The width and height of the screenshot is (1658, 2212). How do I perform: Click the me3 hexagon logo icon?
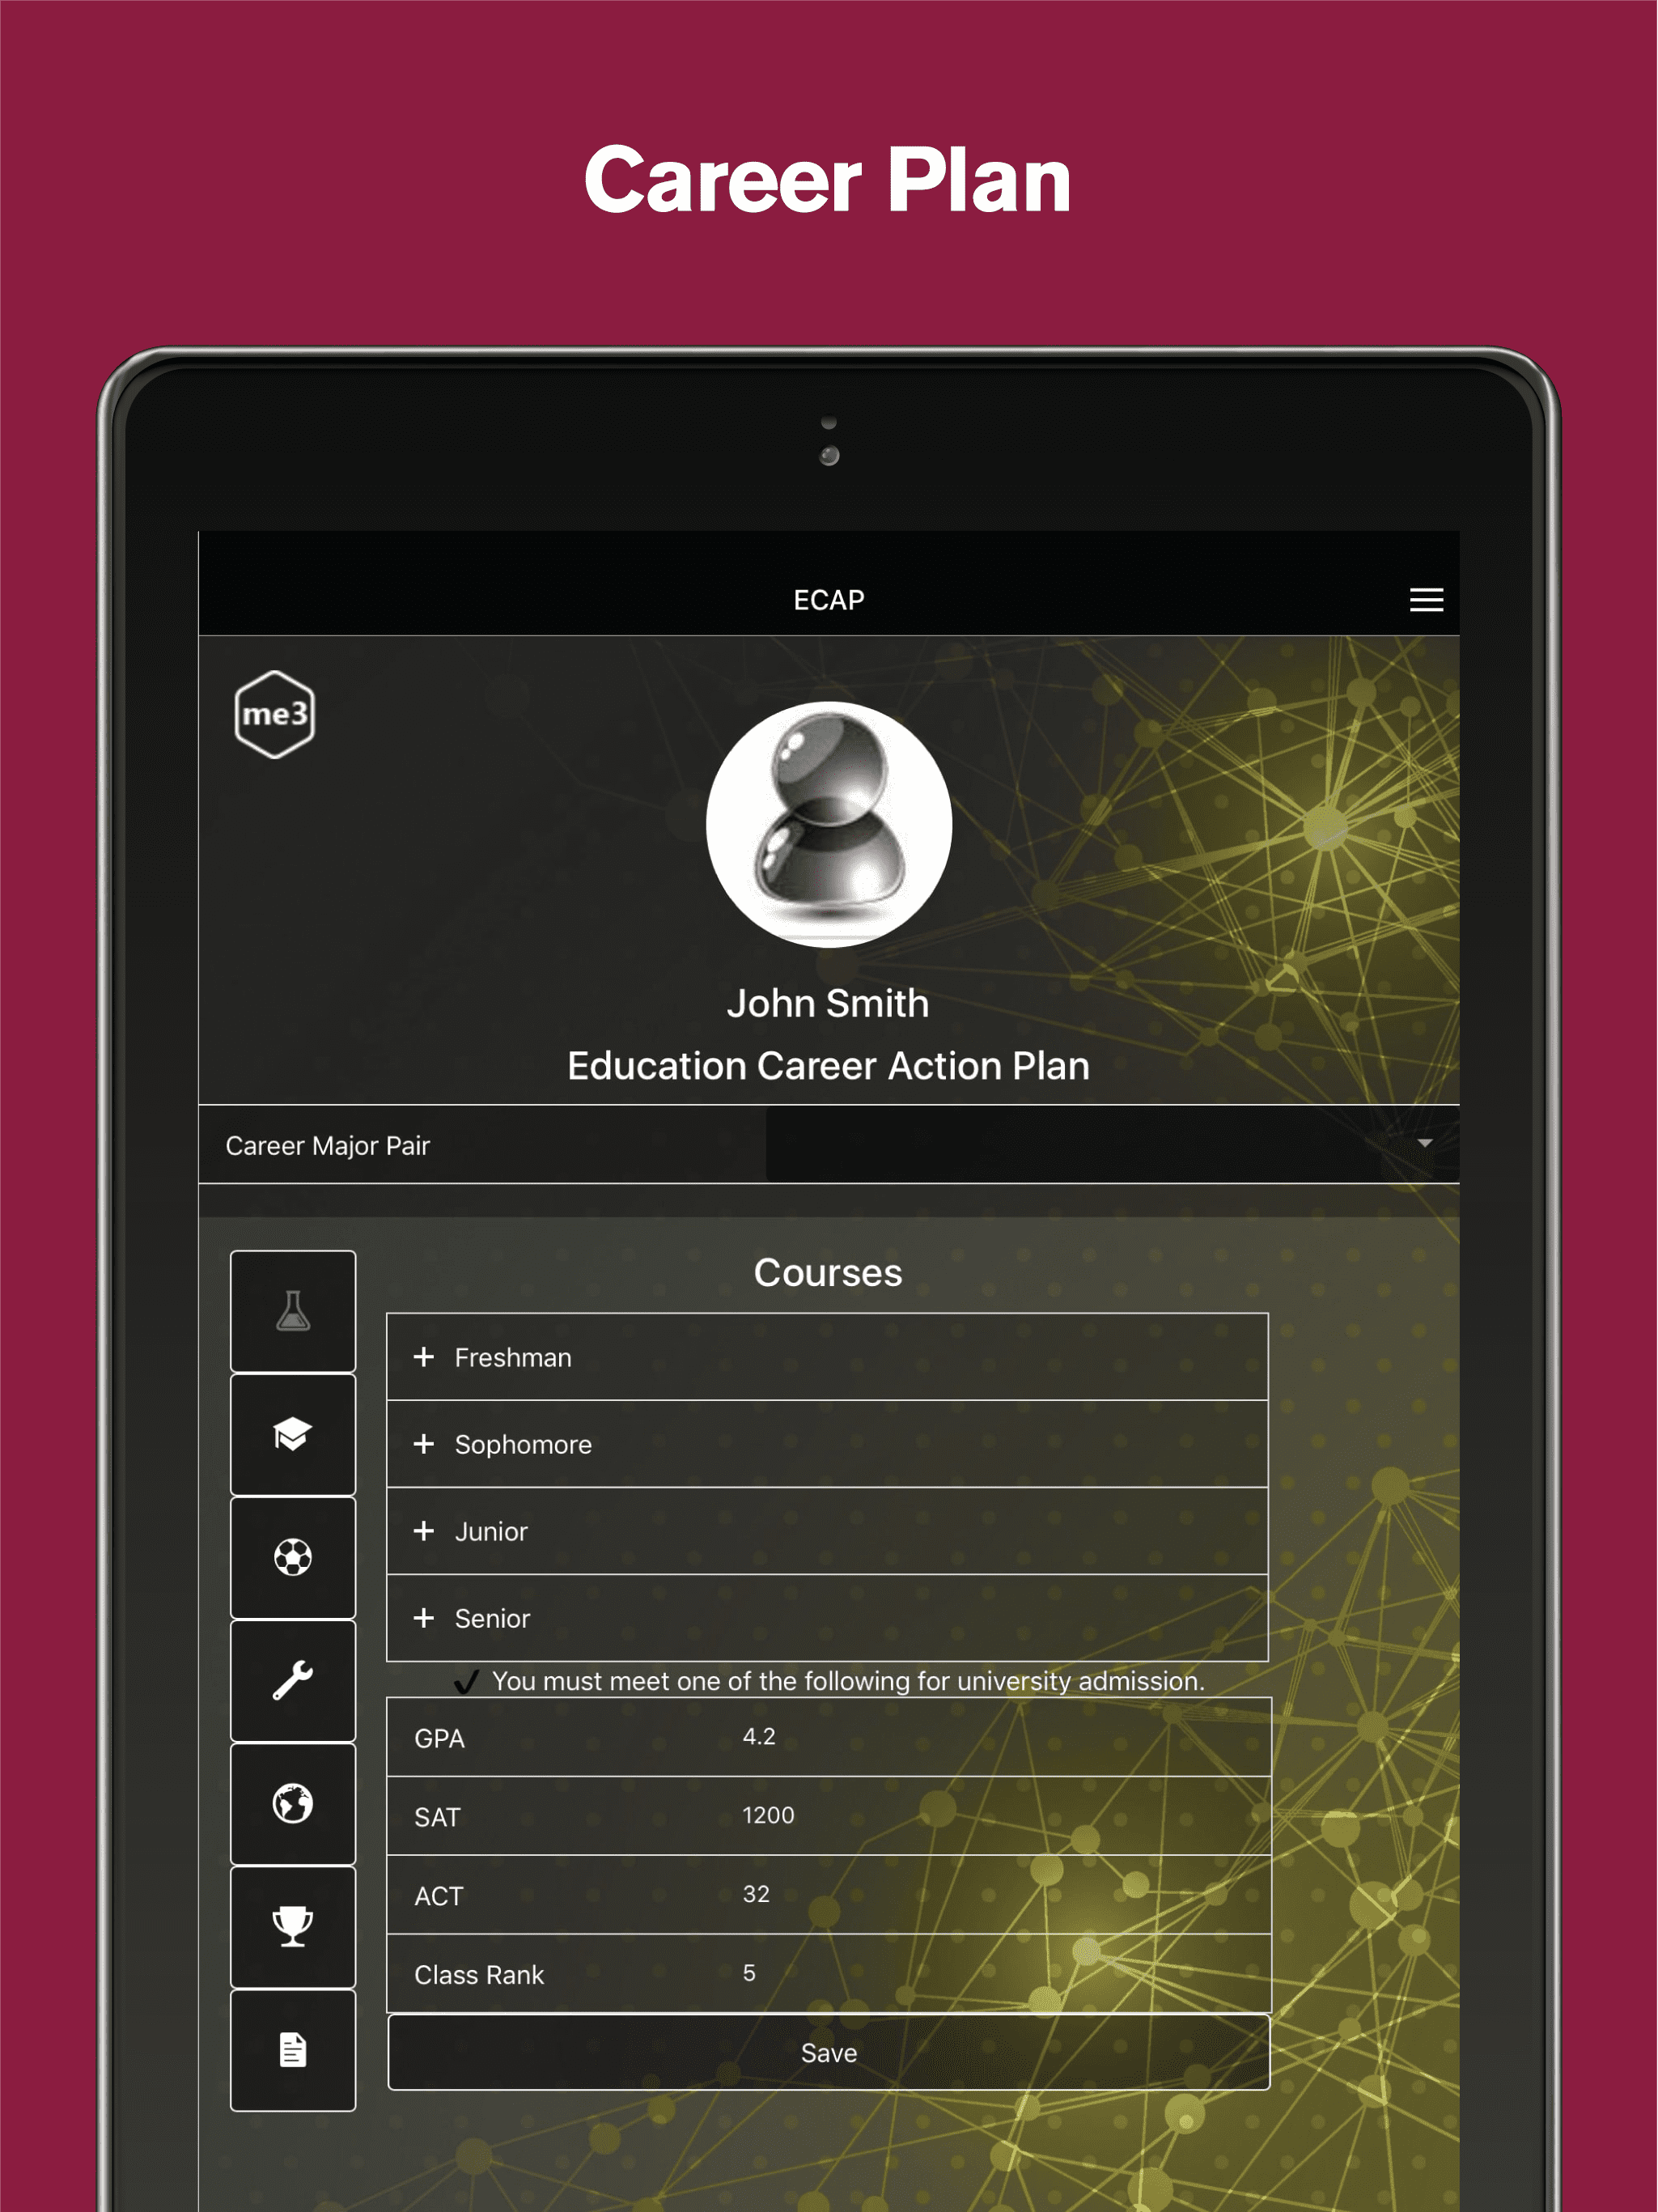click(274, 712)
